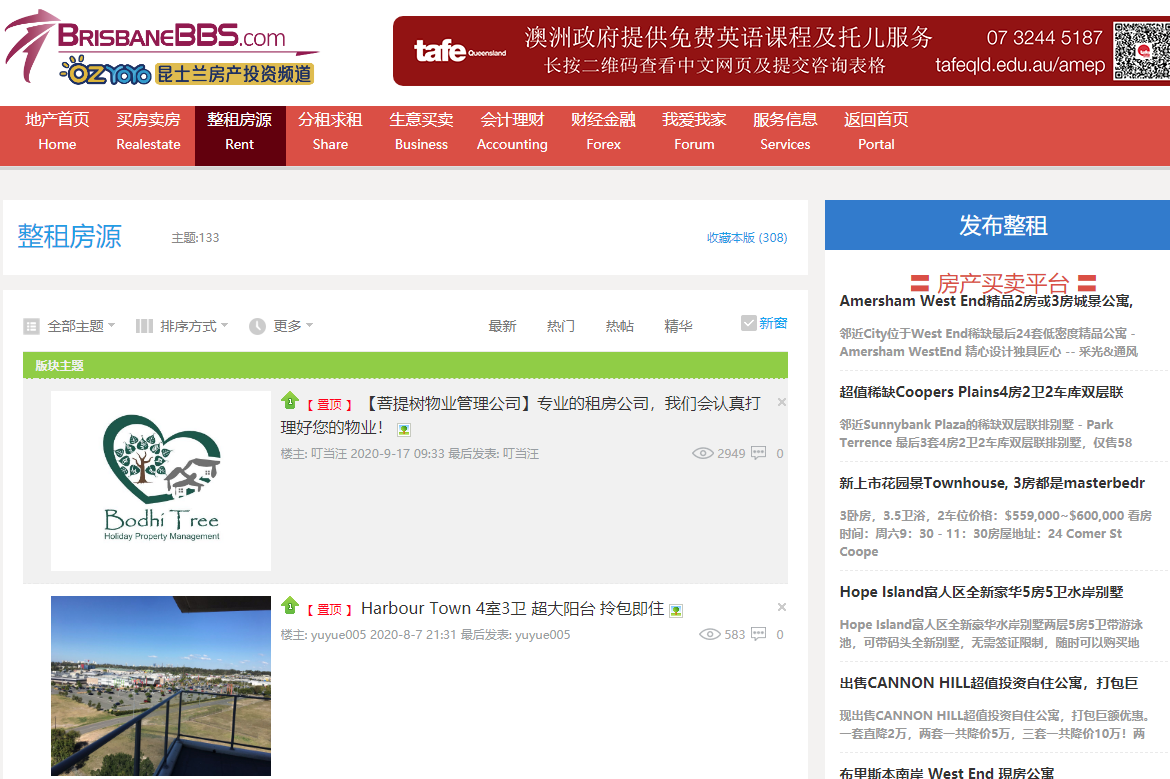Open Harbour Town 4室3卫 thread
This screenshot has width=1170, height=779.
[513, 609]
